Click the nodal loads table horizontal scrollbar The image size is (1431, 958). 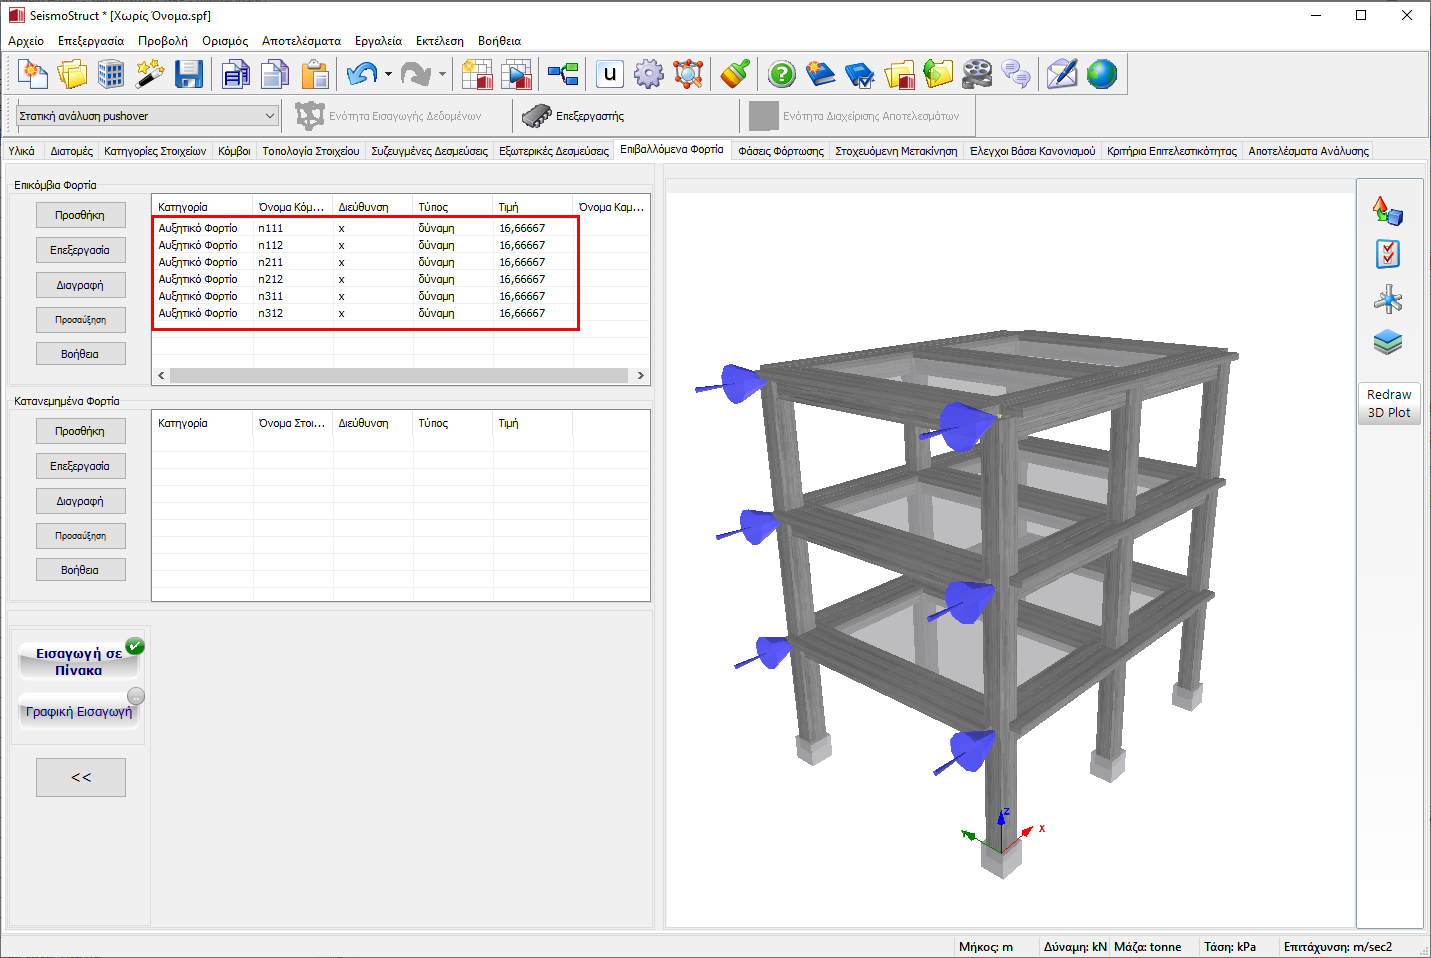pyautogui.click(x=399, y=376)
